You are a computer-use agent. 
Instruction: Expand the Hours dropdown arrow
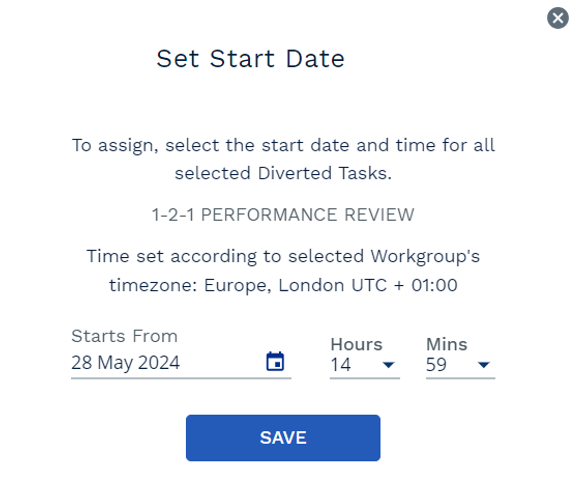pos(388,365)
